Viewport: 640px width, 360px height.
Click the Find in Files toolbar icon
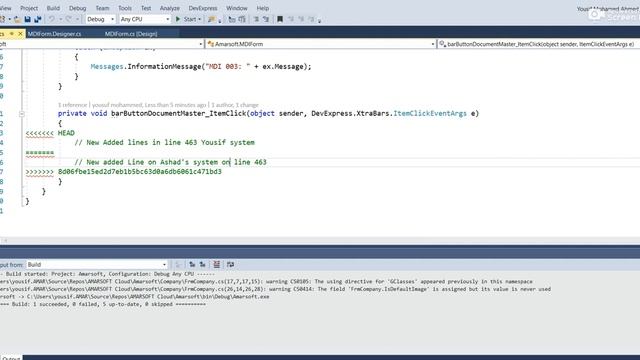coord(211,19)
